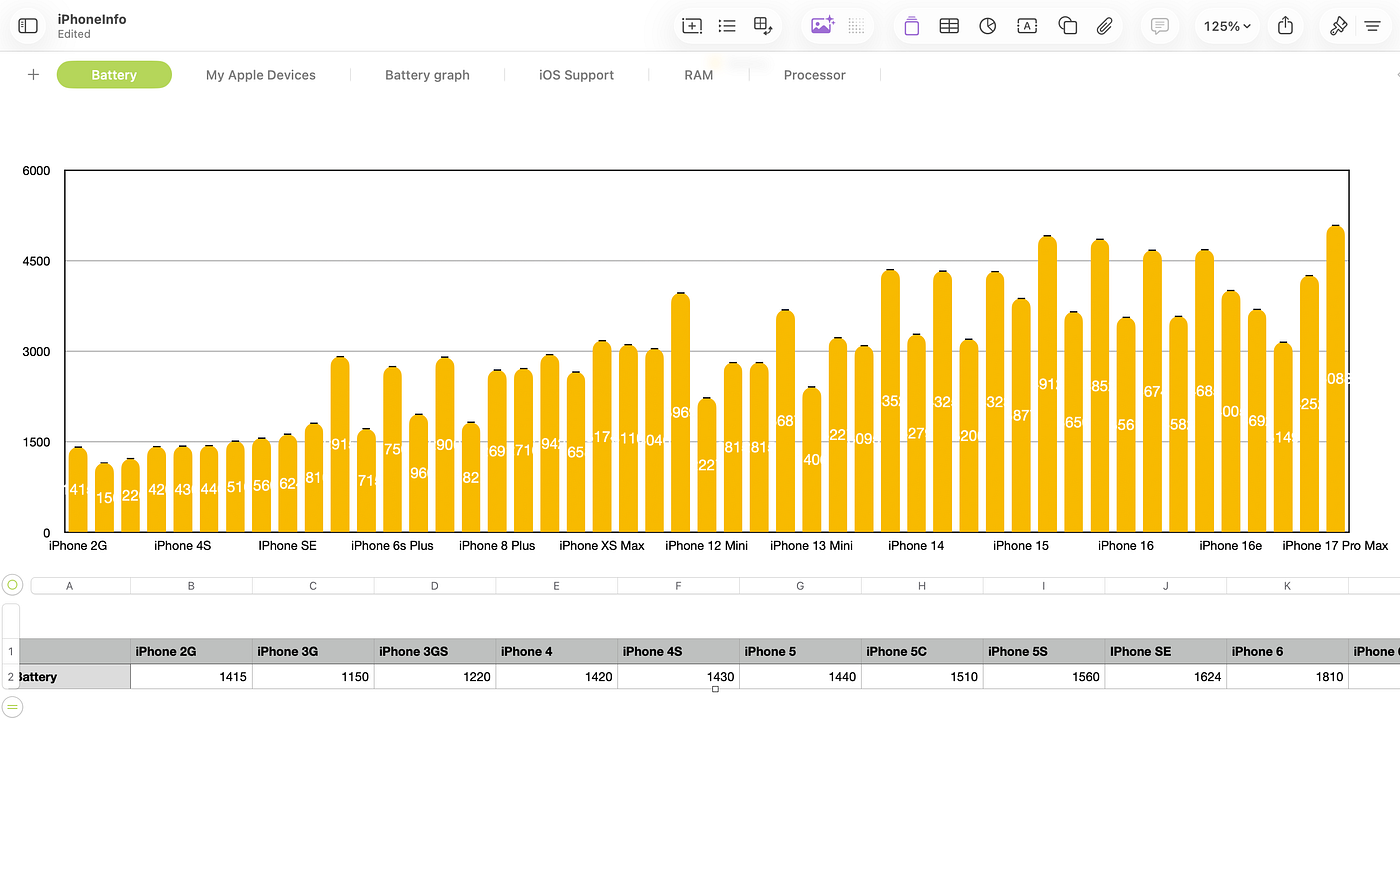Click the cell with value 1415
1400x876 pixels.
(x=191, y=677)
